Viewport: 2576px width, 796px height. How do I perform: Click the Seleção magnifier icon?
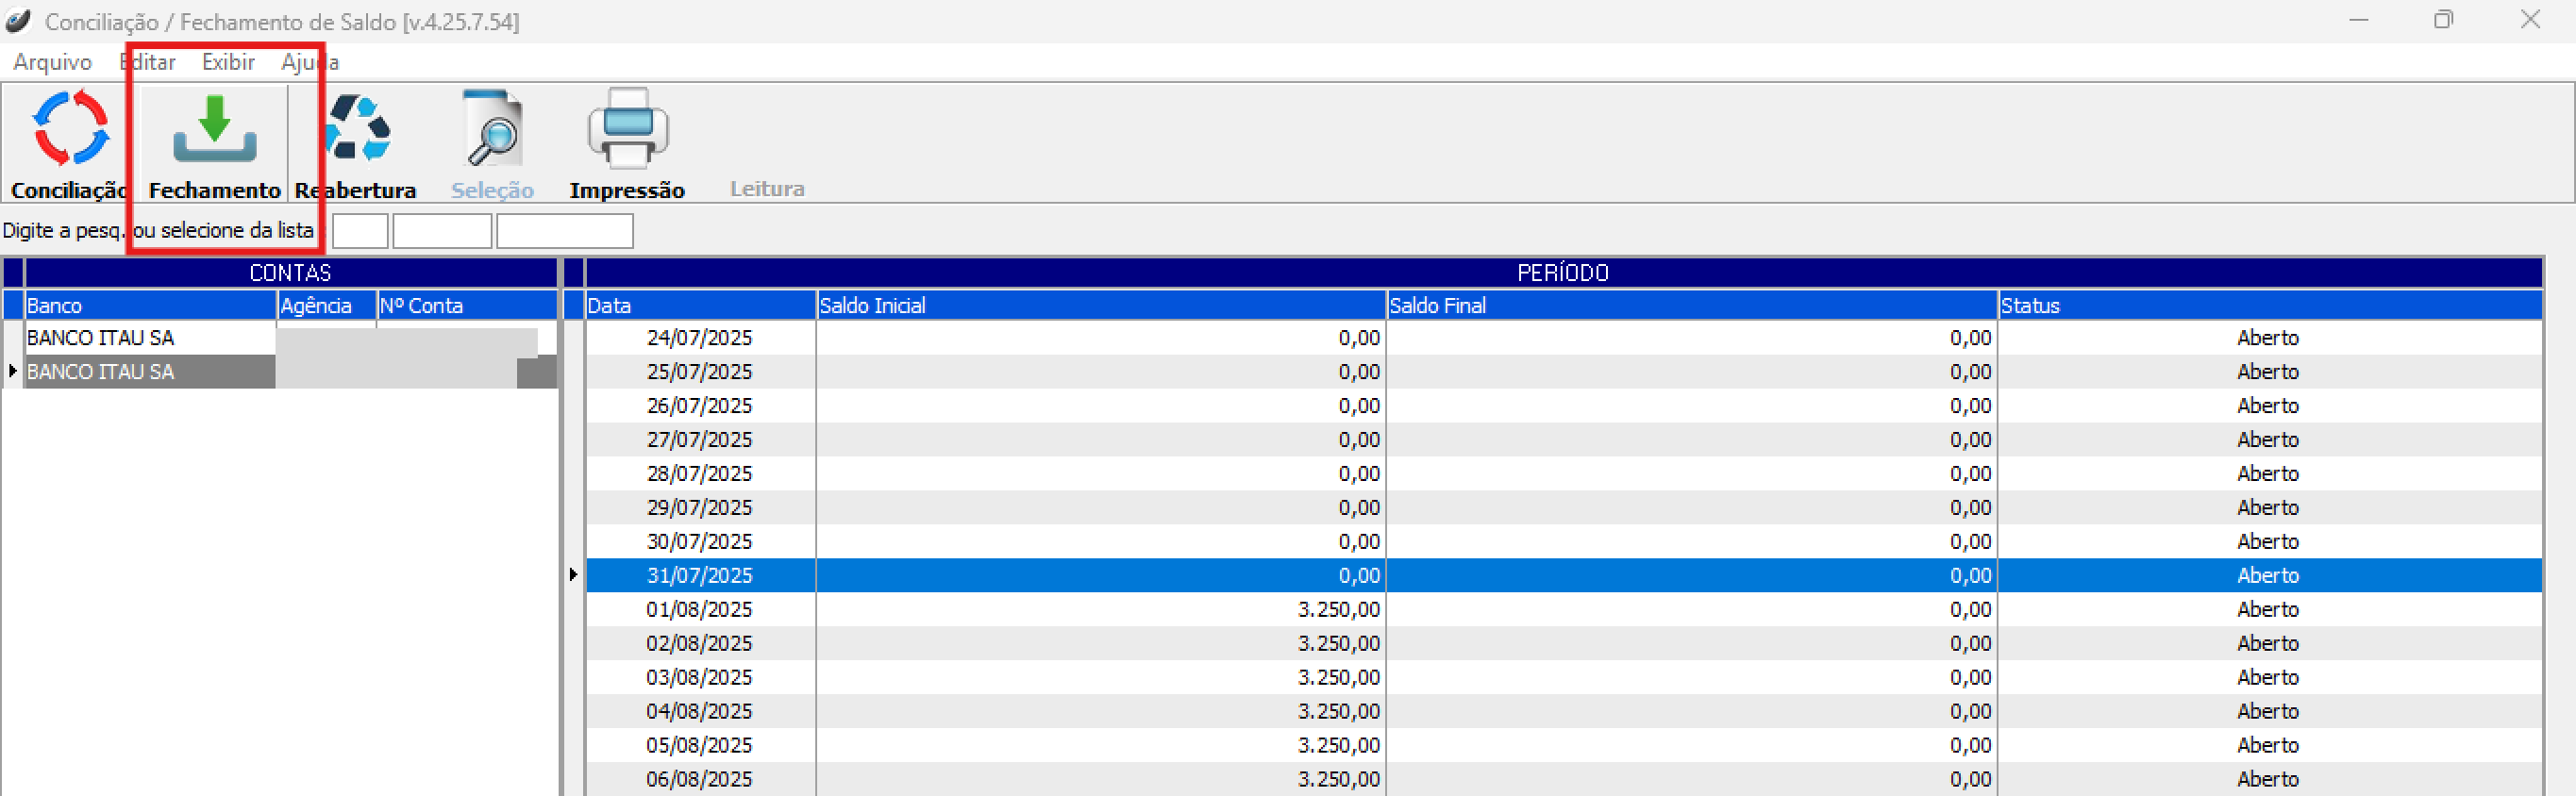click(492, 129)
